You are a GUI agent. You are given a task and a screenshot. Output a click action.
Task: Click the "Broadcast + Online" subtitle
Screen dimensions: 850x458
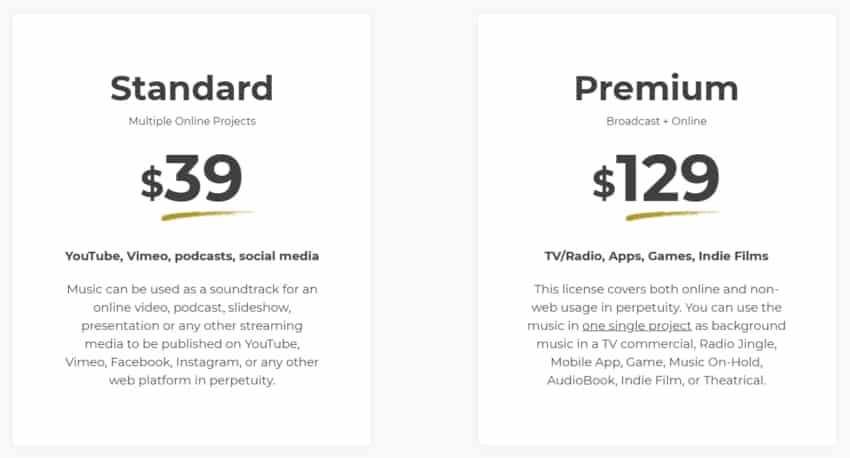(656, 121)
